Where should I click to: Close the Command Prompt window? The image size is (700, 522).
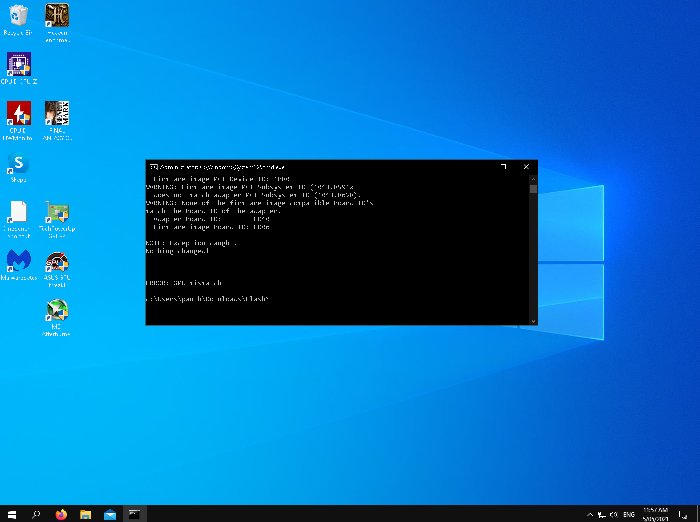pyautogui.click(x=526, y=167)
